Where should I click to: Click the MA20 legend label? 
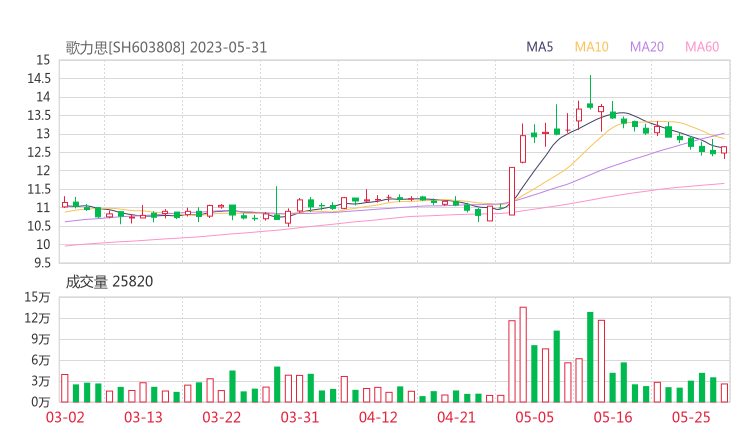click(647, 47)
